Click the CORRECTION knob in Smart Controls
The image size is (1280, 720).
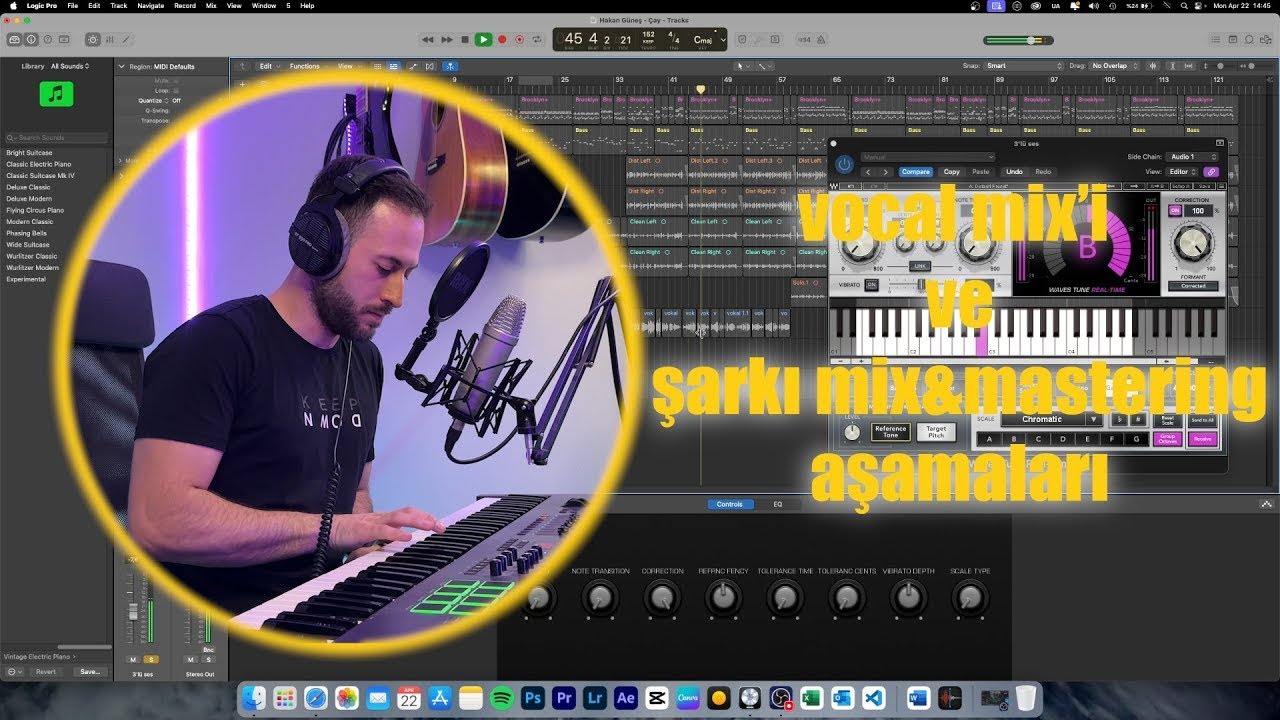tap(661, 598)
